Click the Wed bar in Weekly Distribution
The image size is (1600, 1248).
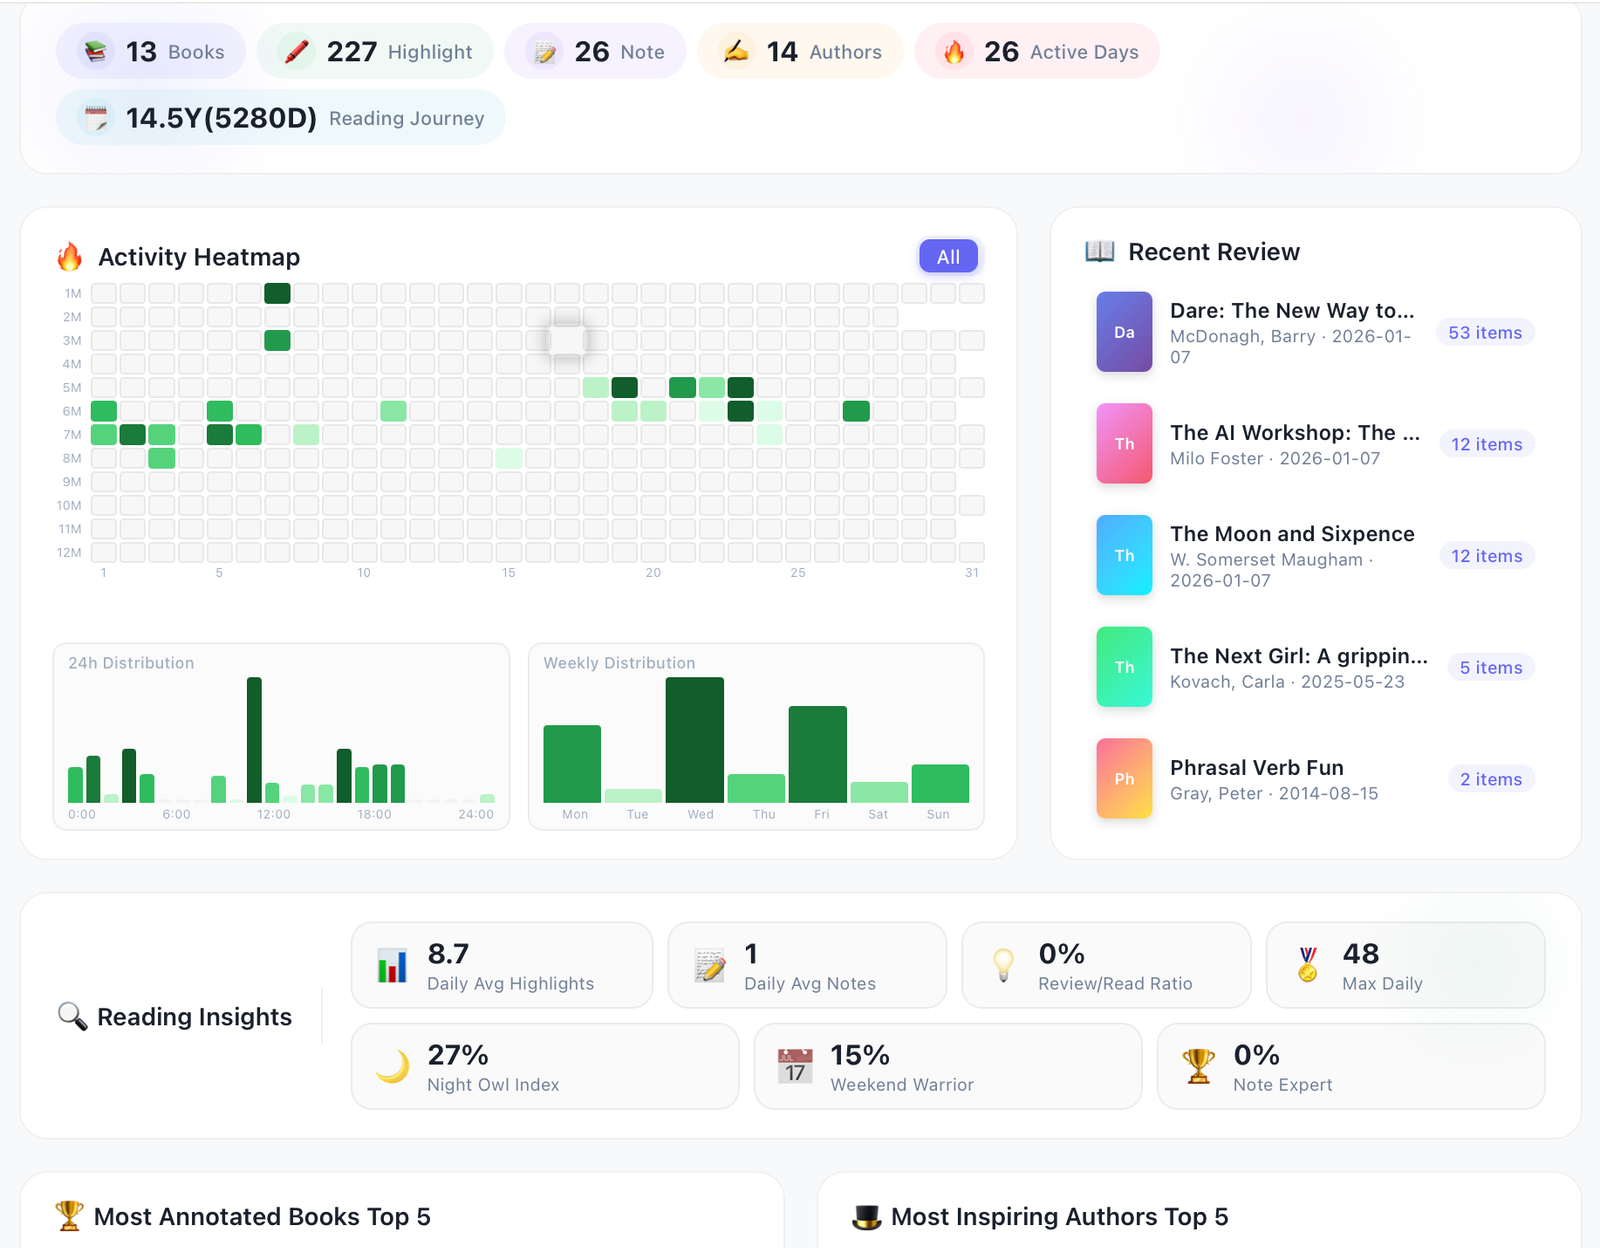point(695,740)
